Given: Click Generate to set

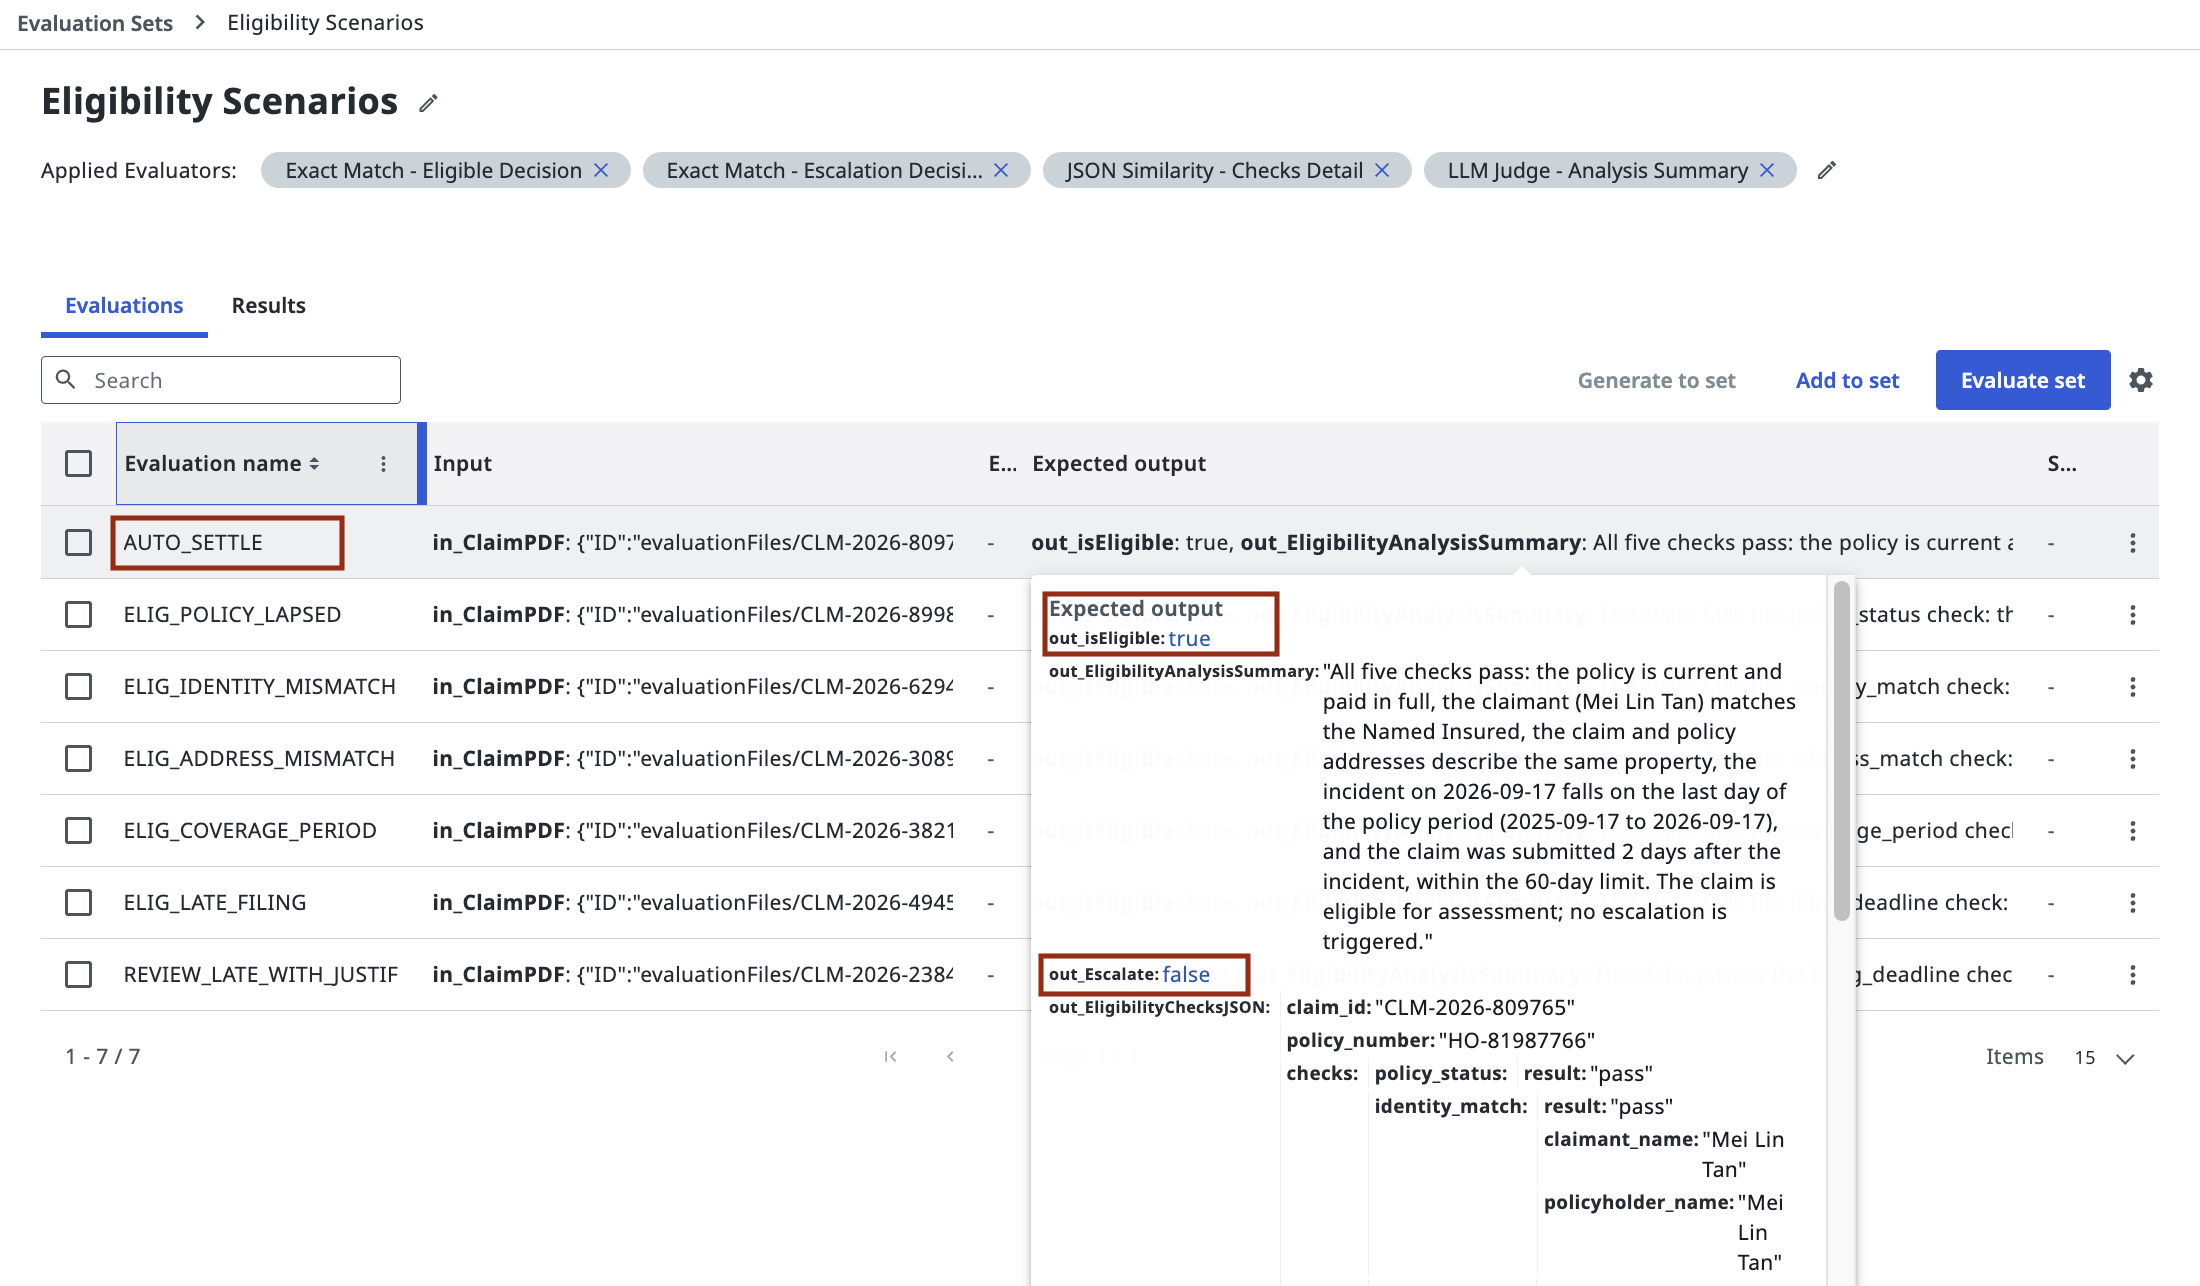Looking at the screenshot, I should coord(1656,380).
